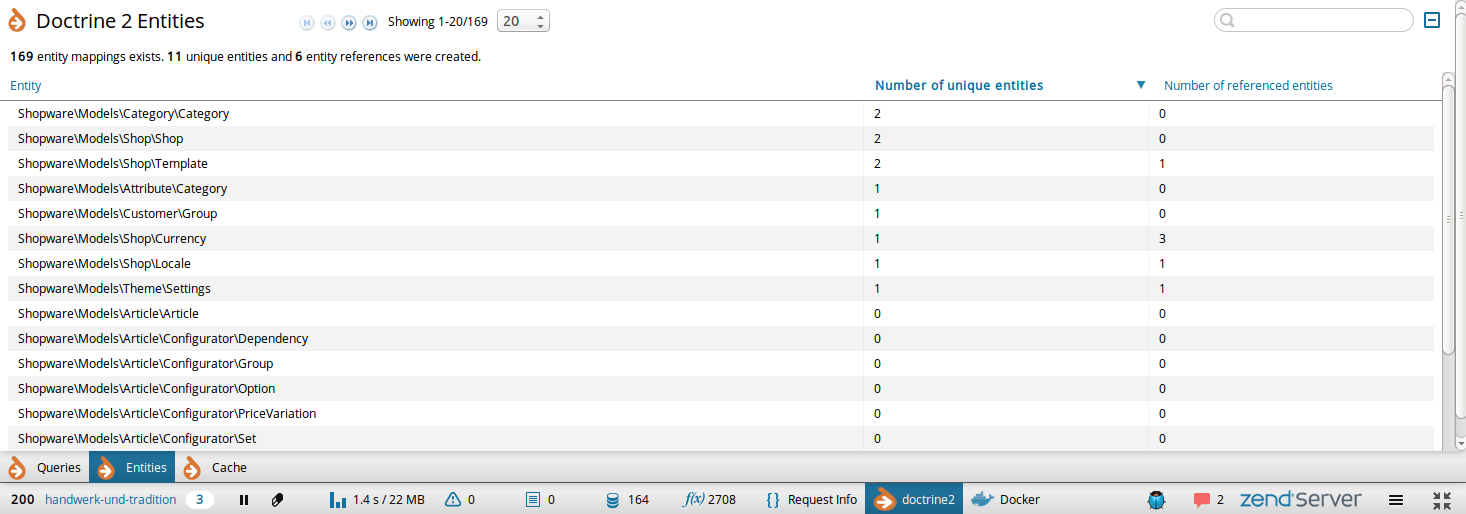1466x514 pixels.
Task: Open the Cache tab
Action: (215, 467)
